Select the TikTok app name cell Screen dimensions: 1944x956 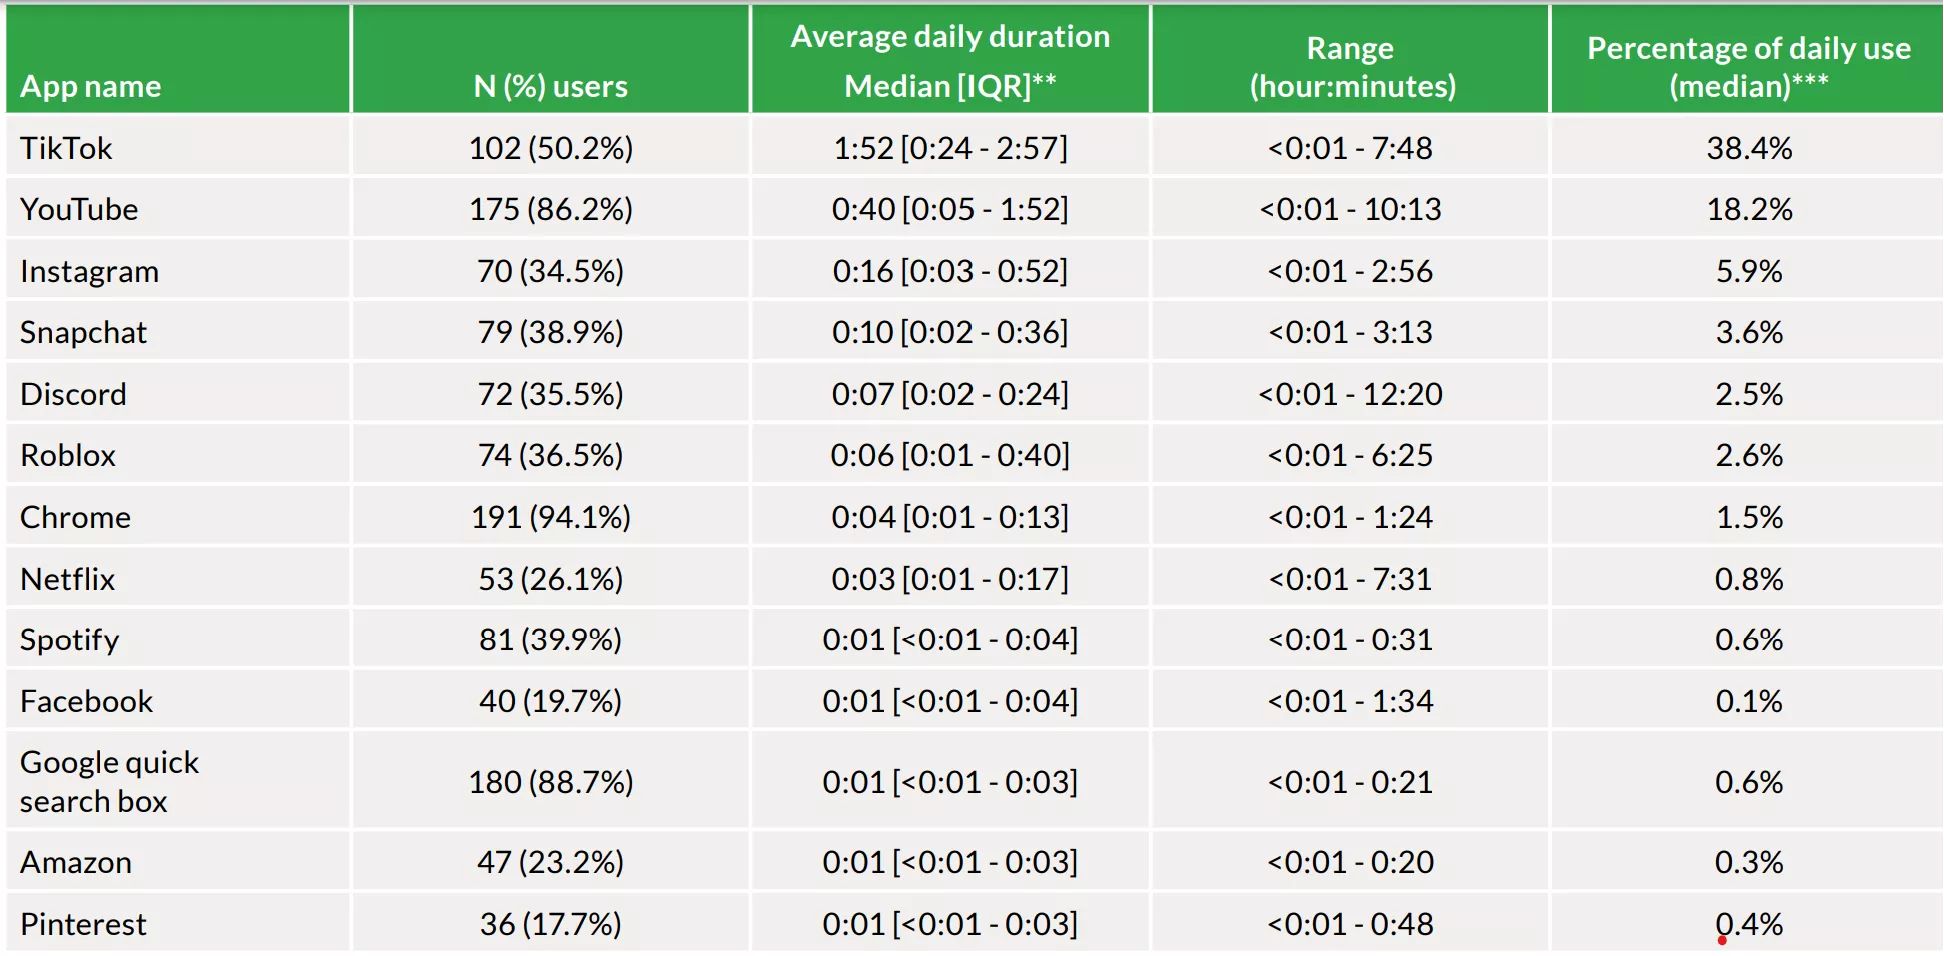[66, 148]
